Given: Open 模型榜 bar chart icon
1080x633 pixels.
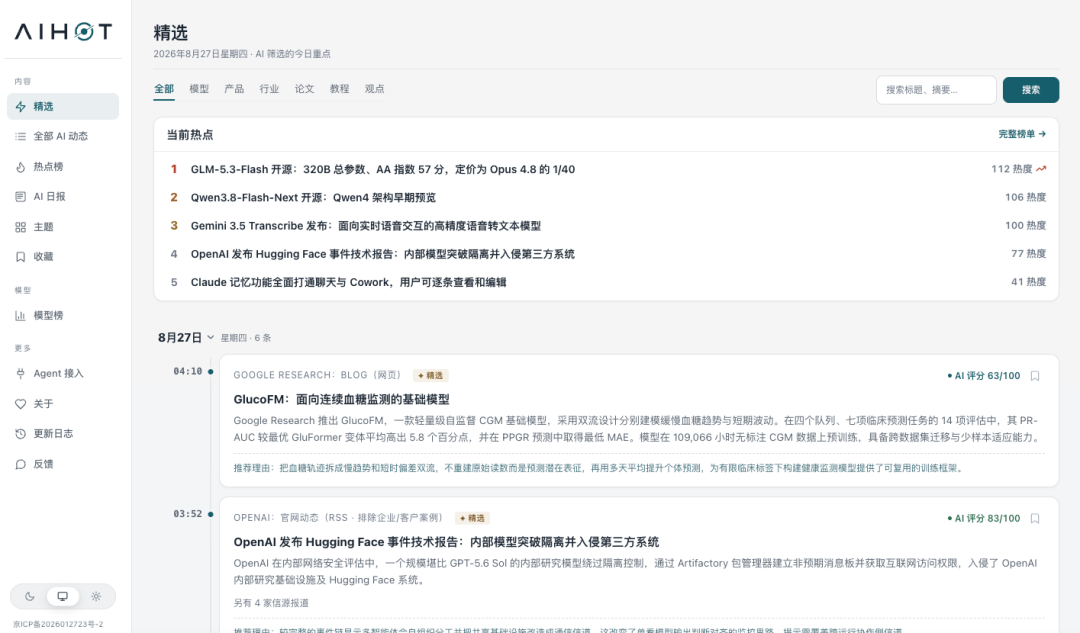Looking at the screenshot, I should 21,315.
